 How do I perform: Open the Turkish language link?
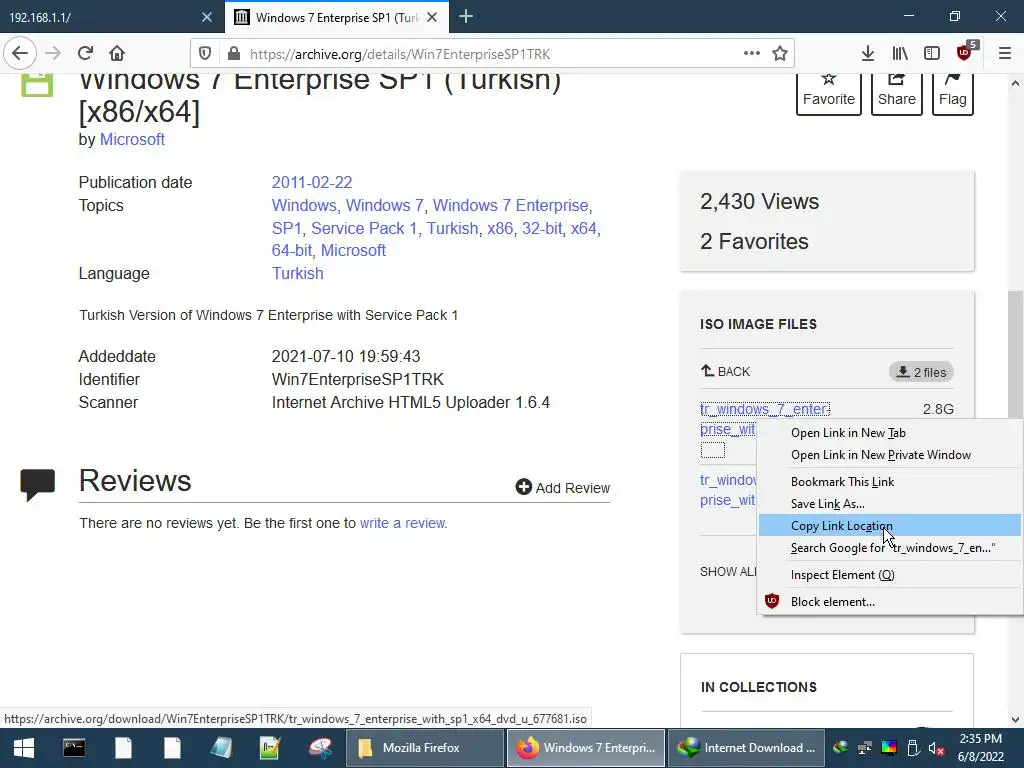coord(298,273)
